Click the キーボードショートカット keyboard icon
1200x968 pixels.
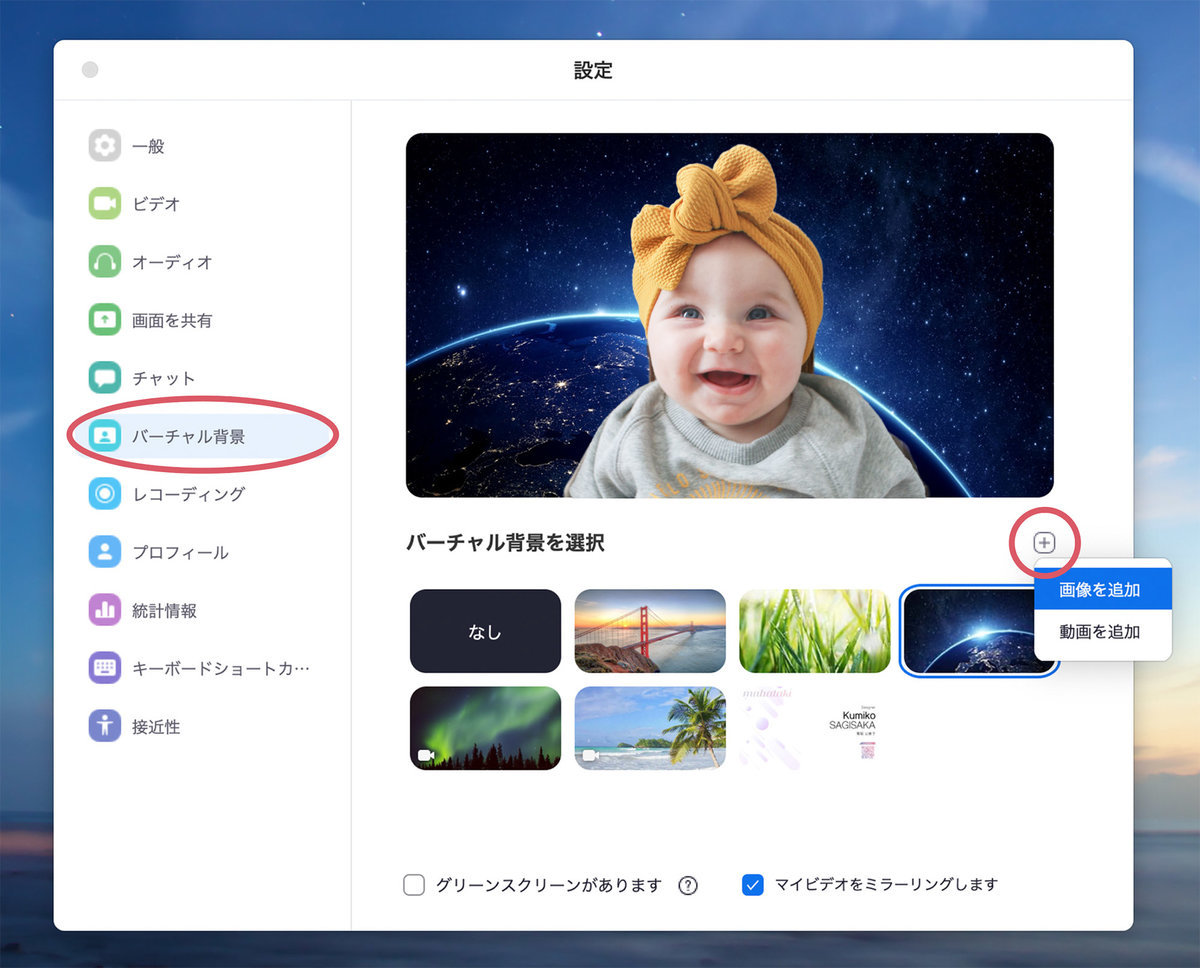point(104,668)
